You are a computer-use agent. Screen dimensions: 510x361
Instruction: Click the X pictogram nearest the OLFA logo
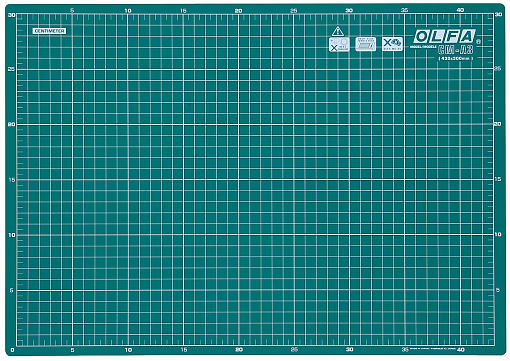(x=392, y=44)
